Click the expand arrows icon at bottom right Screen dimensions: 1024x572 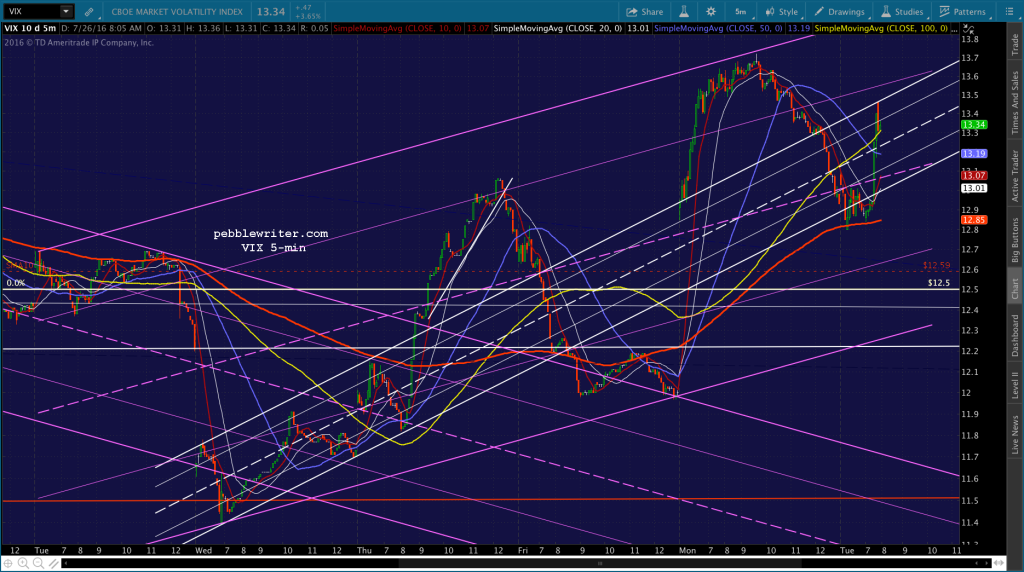tap(999, 563)
